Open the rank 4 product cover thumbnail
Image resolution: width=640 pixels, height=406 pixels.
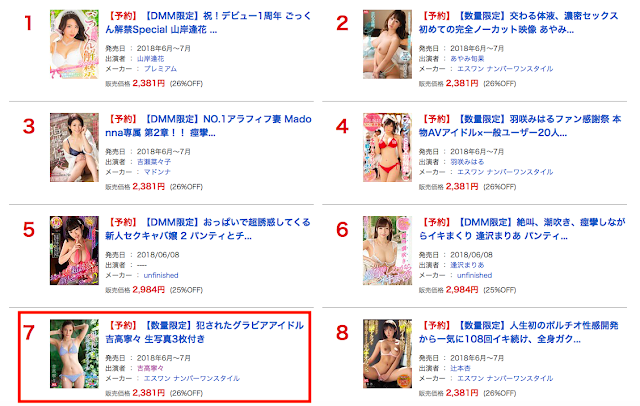387,147
